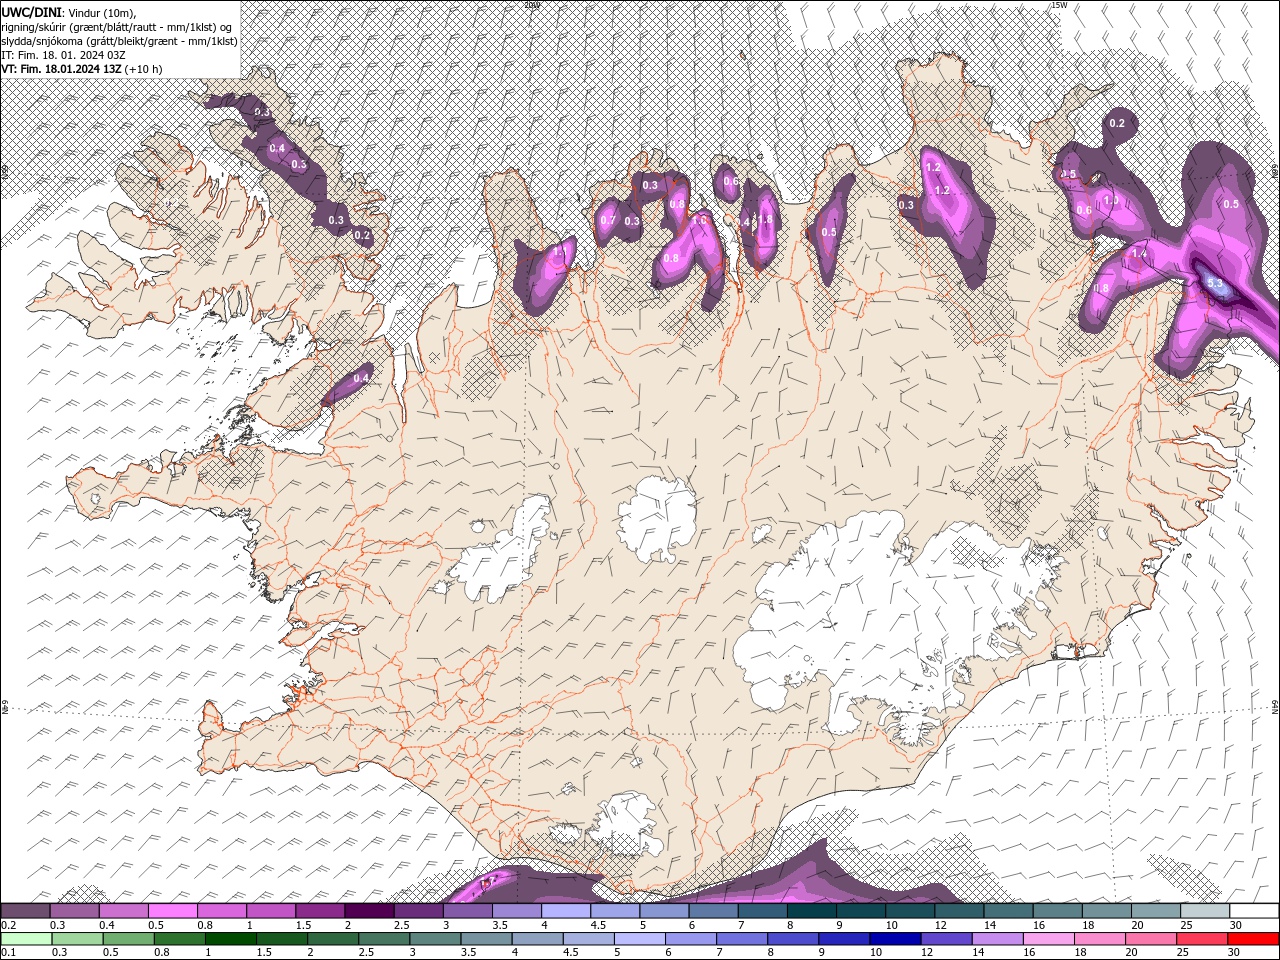Click the white Hofsjökull glacier in central Iceland
This screenshot has width=1280, height=960.
657,519
